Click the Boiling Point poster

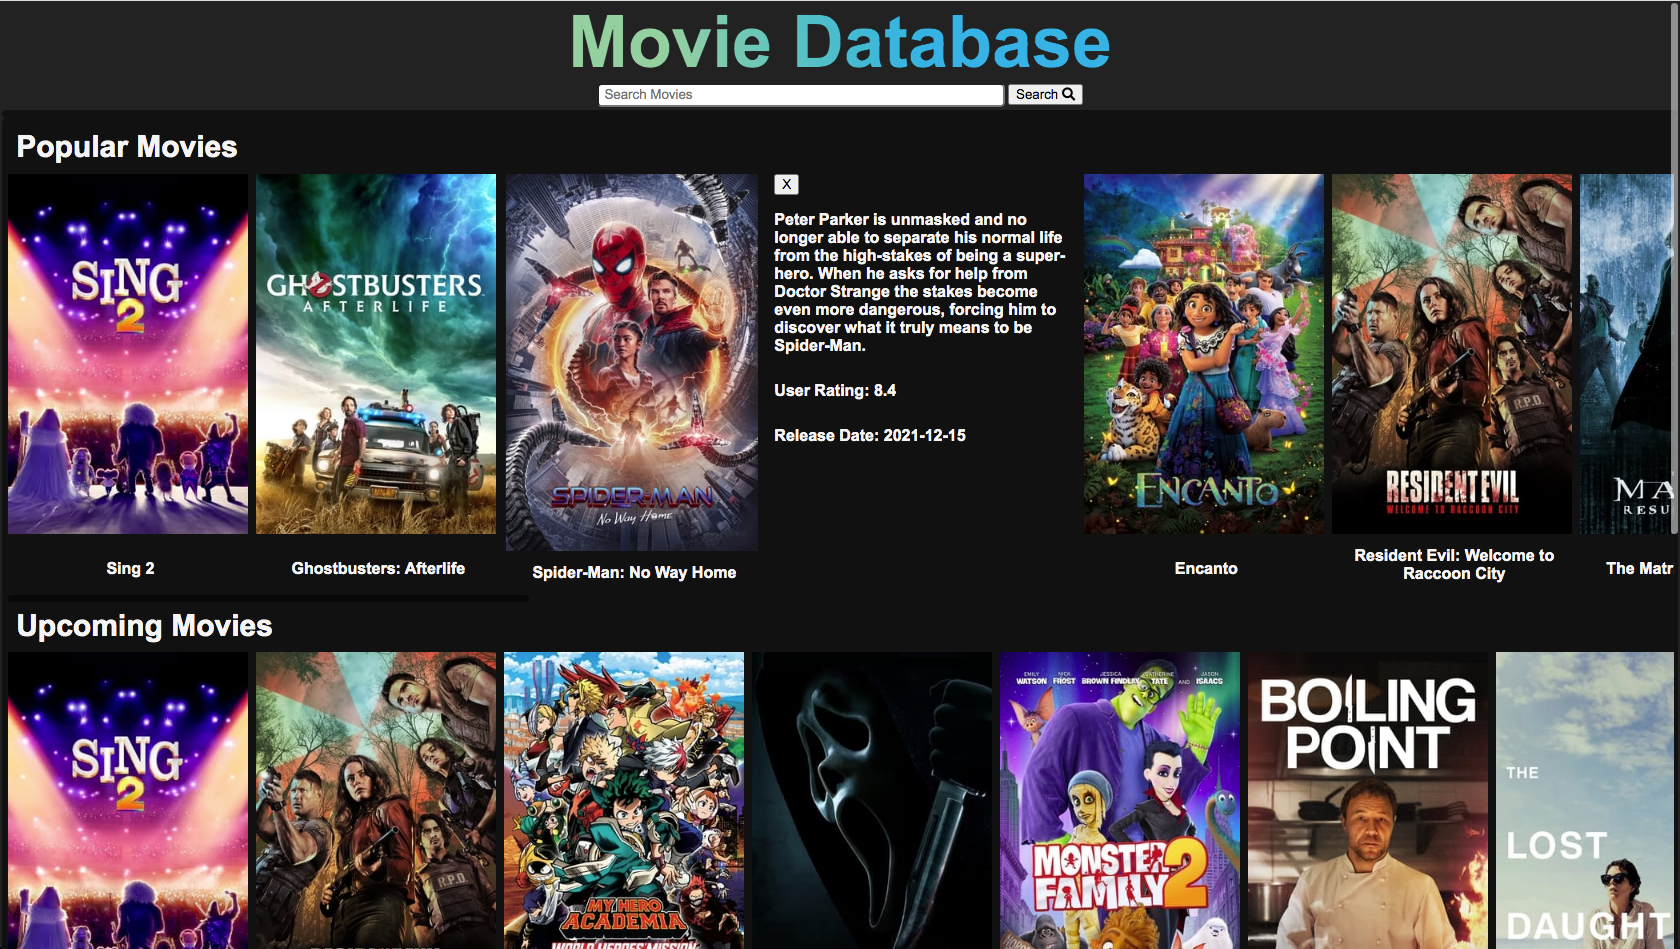point(1368,800)
